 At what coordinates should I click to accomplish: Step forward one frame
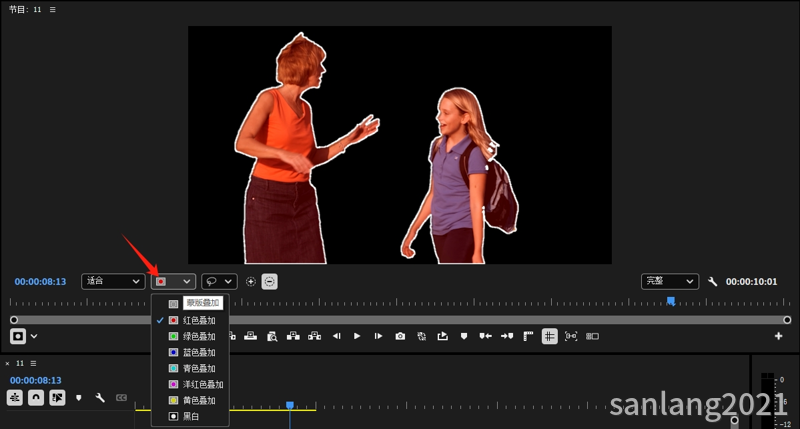pyautogui.click(x=378, y=336)
